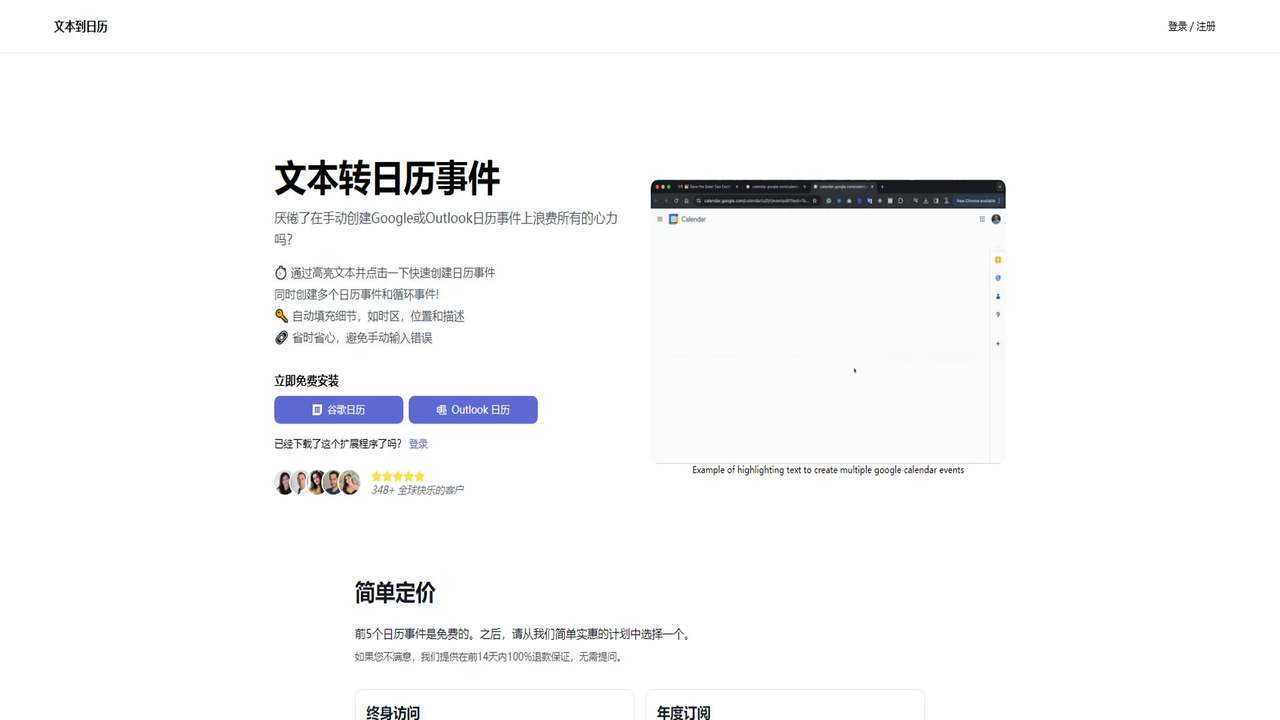
Task: Click the Google apps grid icon in demo
Action: click(982, 219)
